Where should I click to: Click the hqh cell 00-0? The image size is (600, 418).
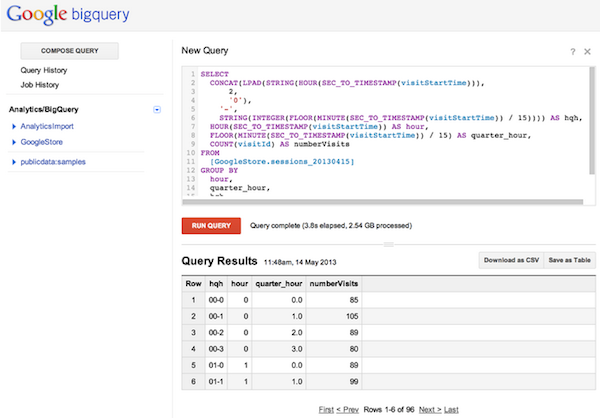click(216, 300)
